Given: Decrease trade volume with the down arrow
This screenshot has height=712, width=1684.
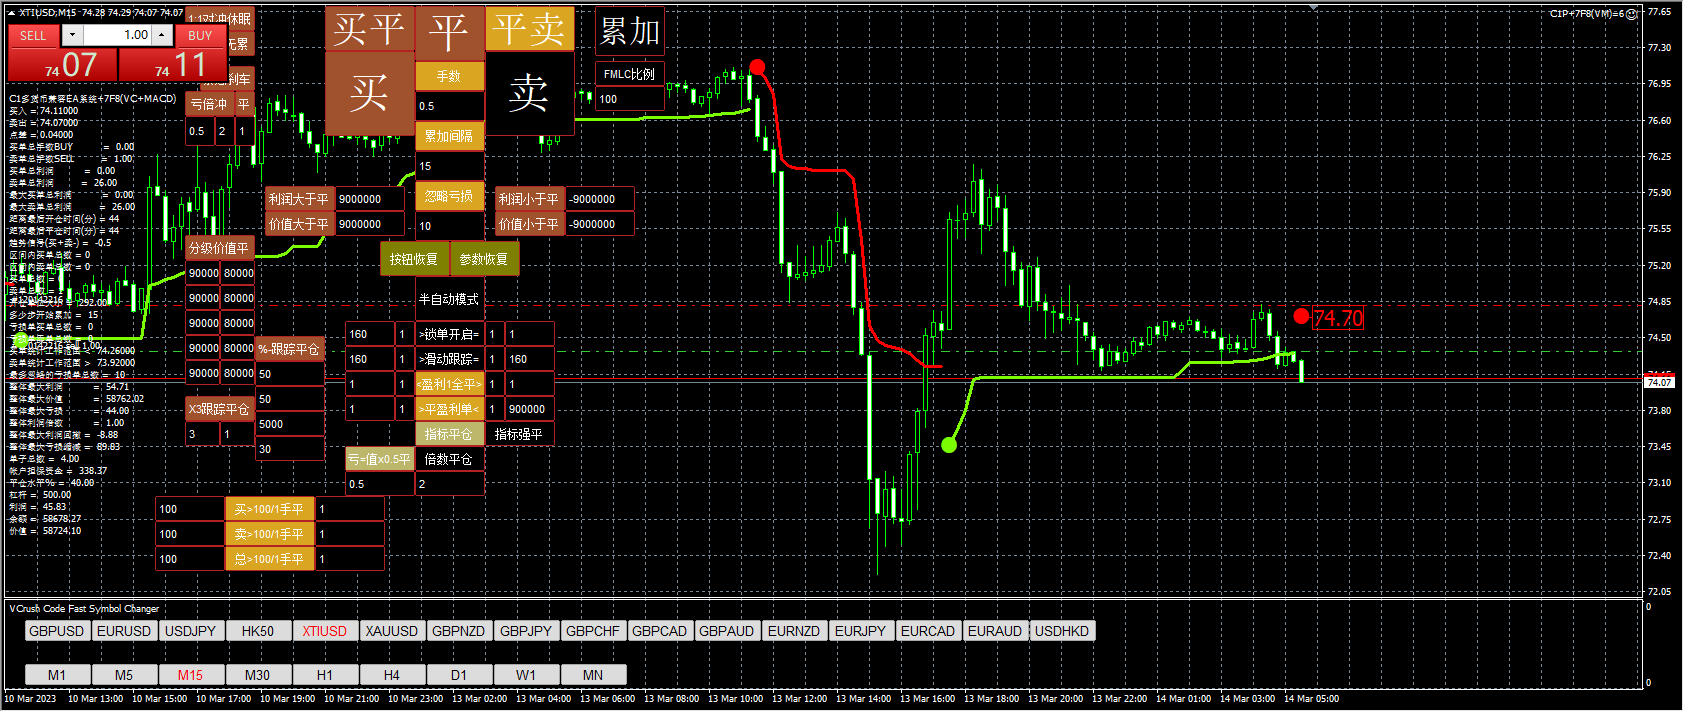Looking at the screenshot, I should pyautogui.click(x=72, y=35).
